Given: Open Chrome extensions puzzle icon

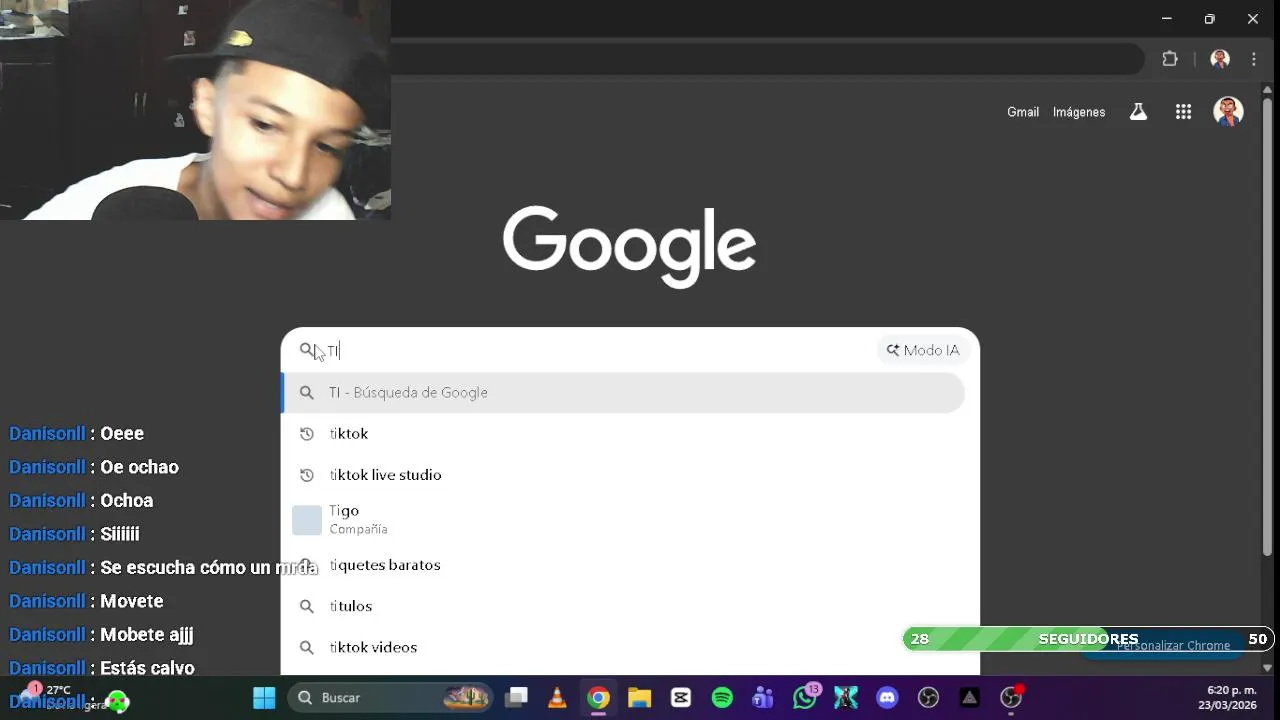Looking at the screenshot, I should click(1170, 59).
